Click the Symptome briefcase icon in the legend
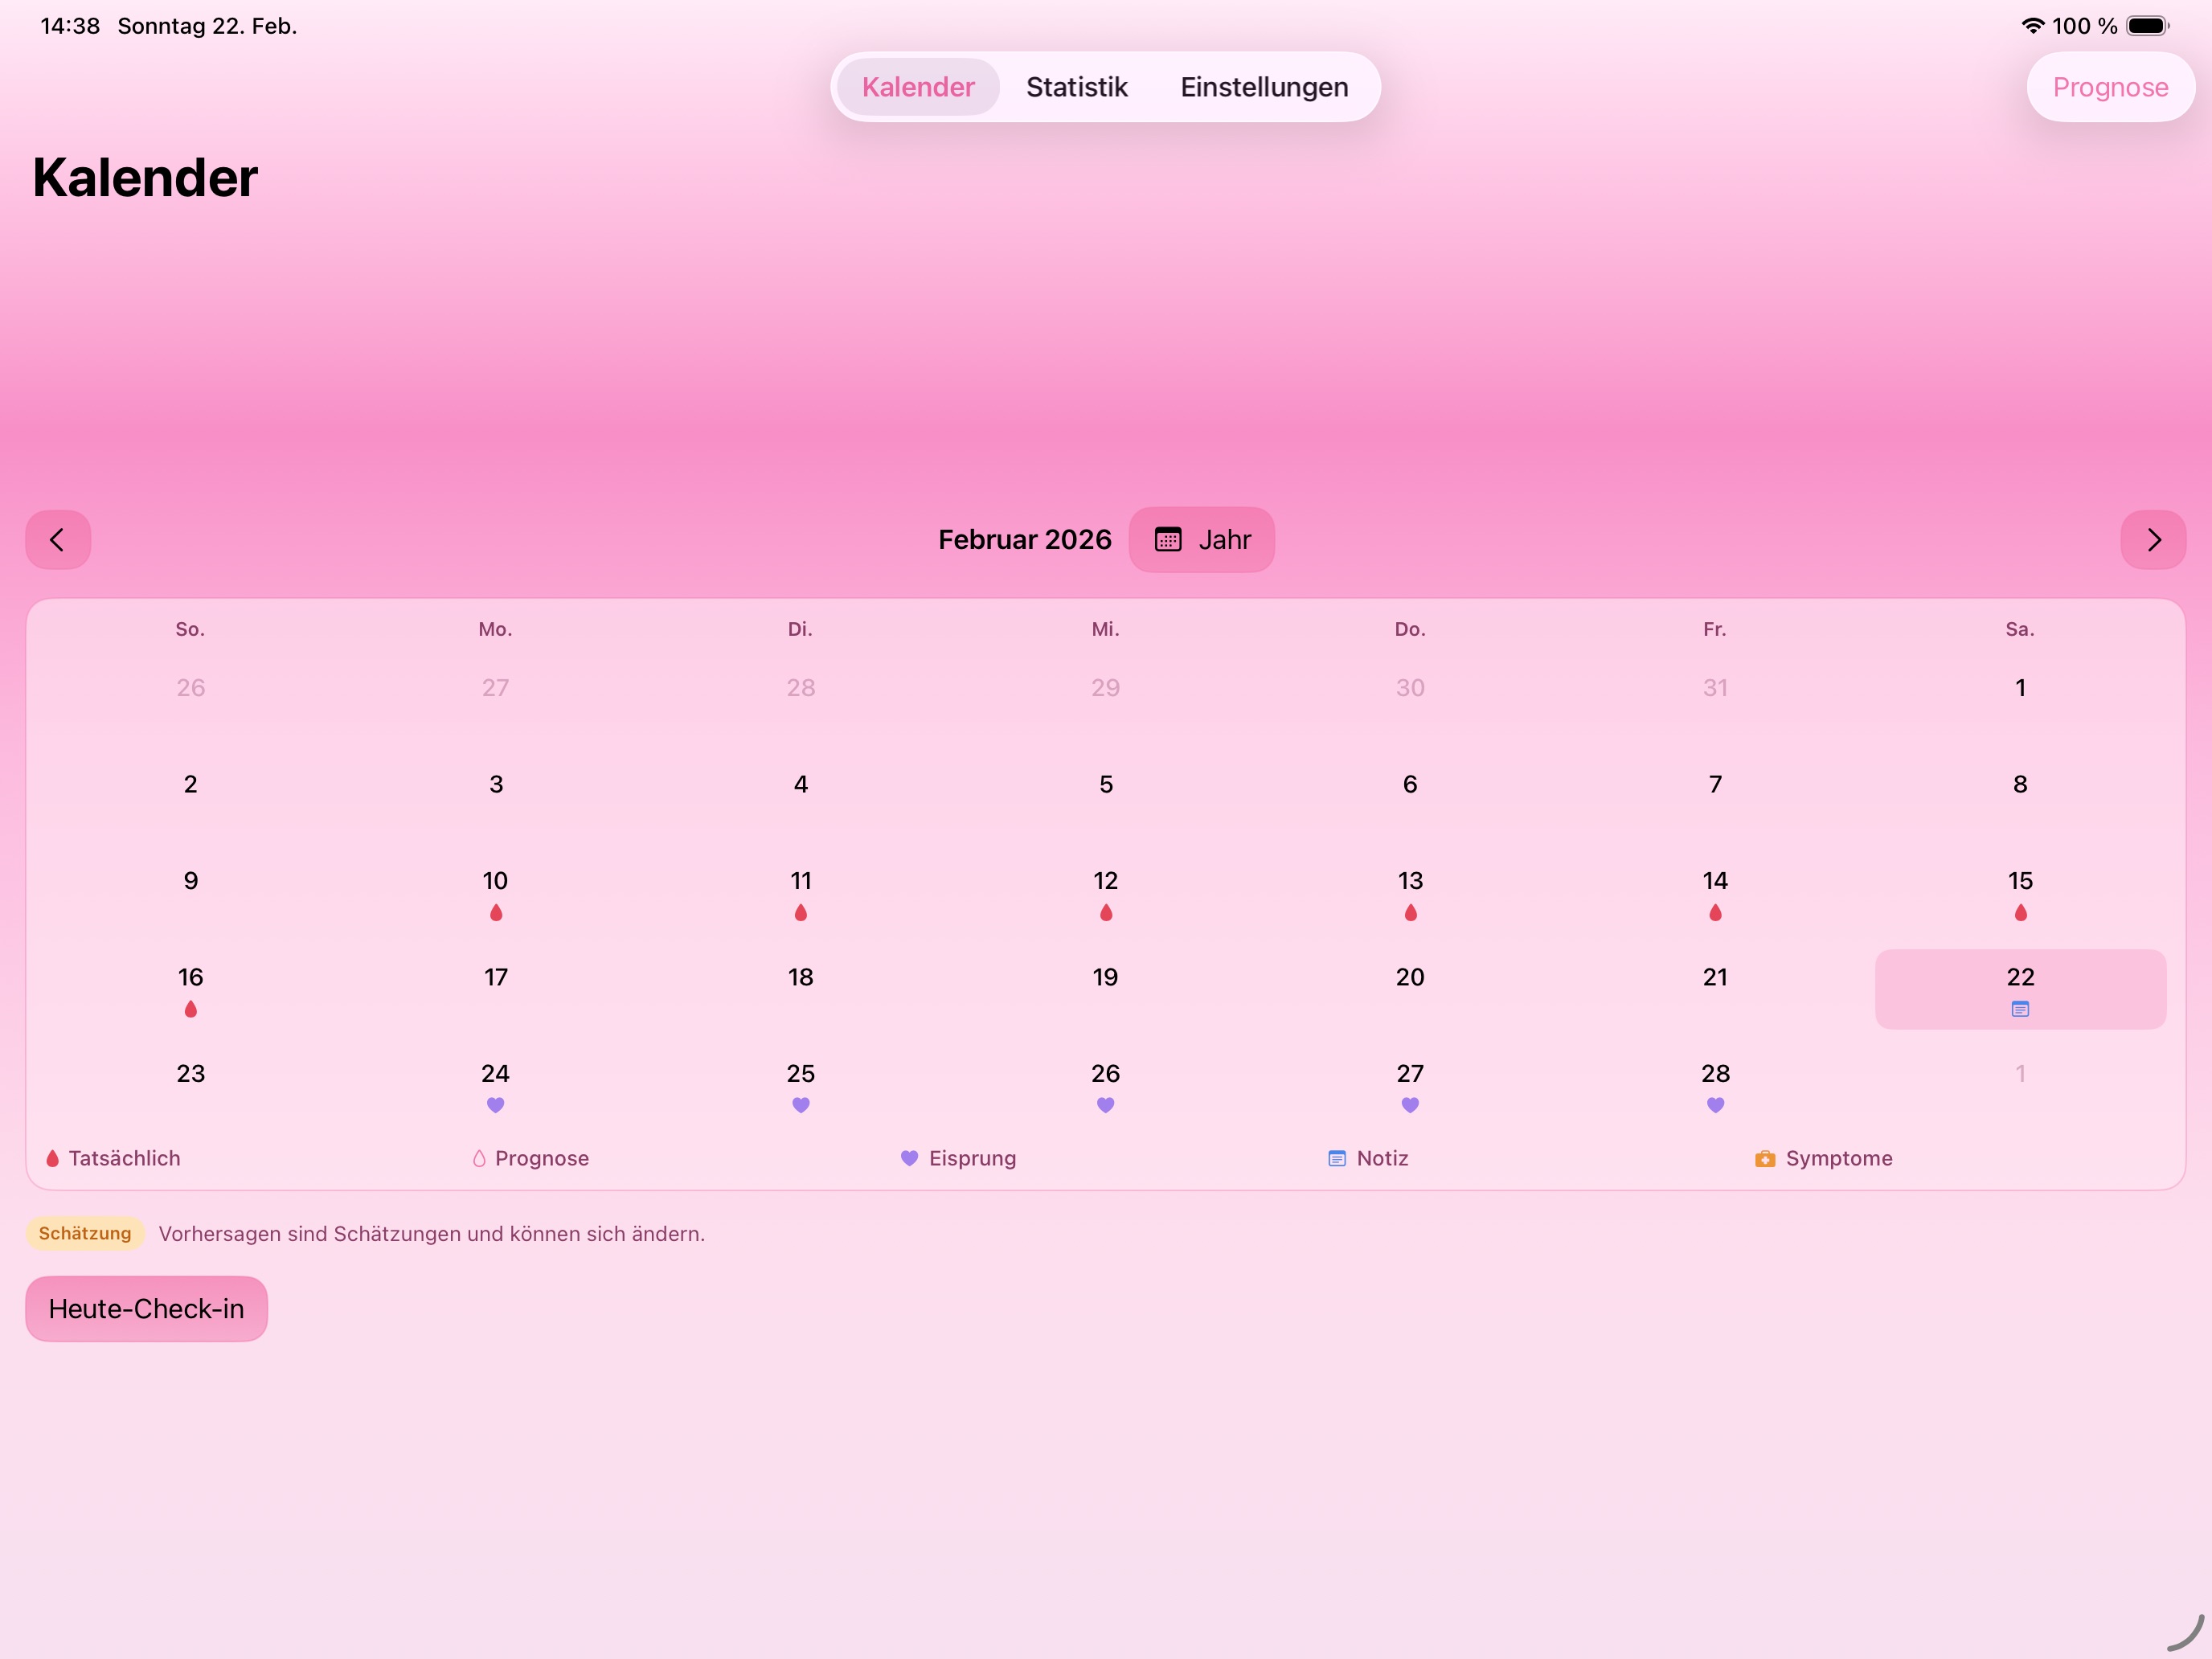This screenshot has height=1659, width=2212. (x=1765, y=1158)
